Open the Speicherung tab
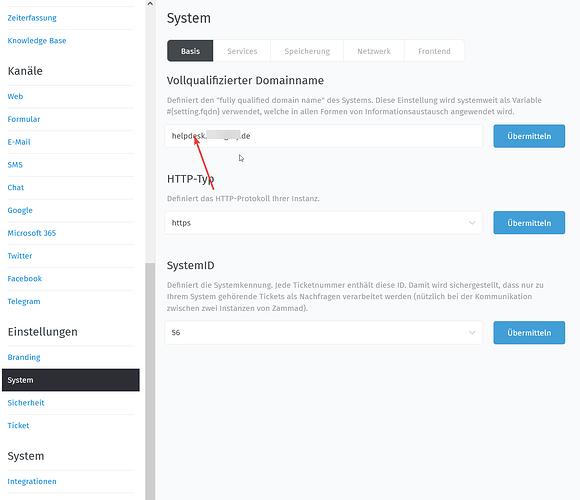580x500 pixels. click(x=307, y=51)
